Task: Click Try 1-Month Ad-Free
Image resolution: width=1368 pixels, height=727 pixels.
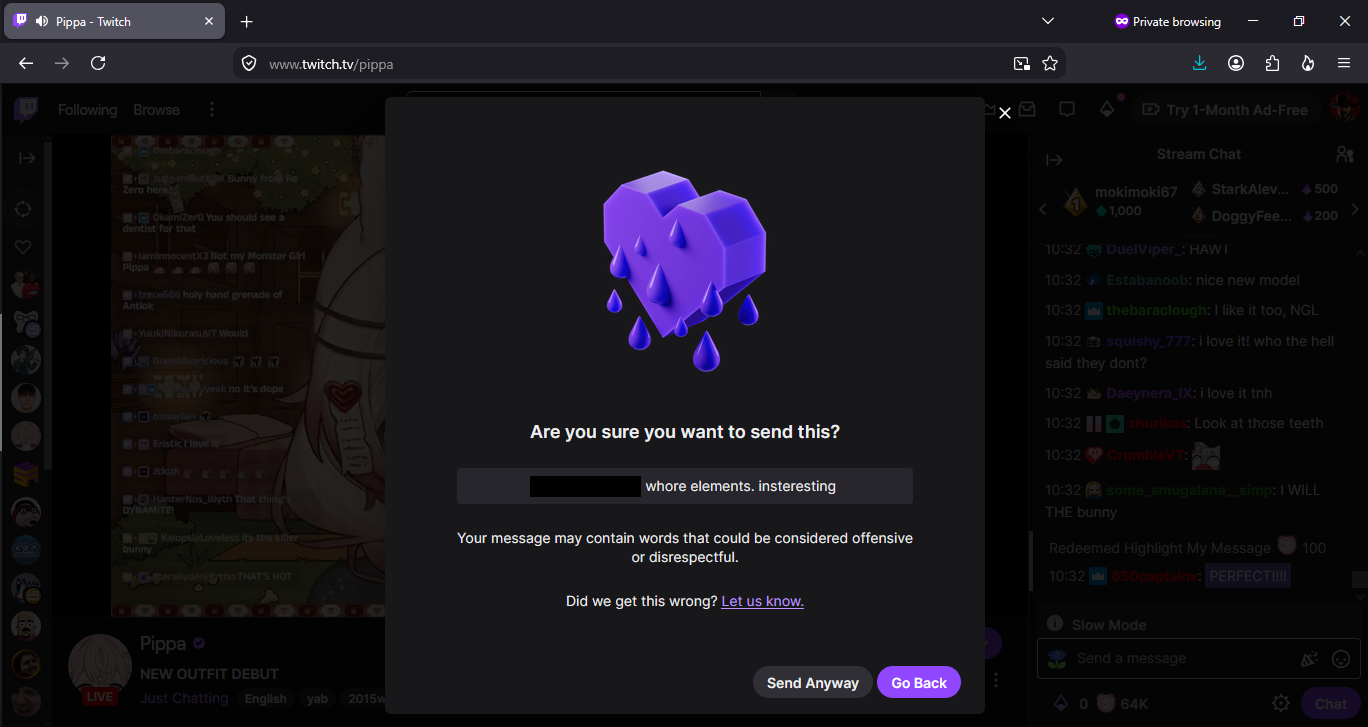Action: (1225, 110)
